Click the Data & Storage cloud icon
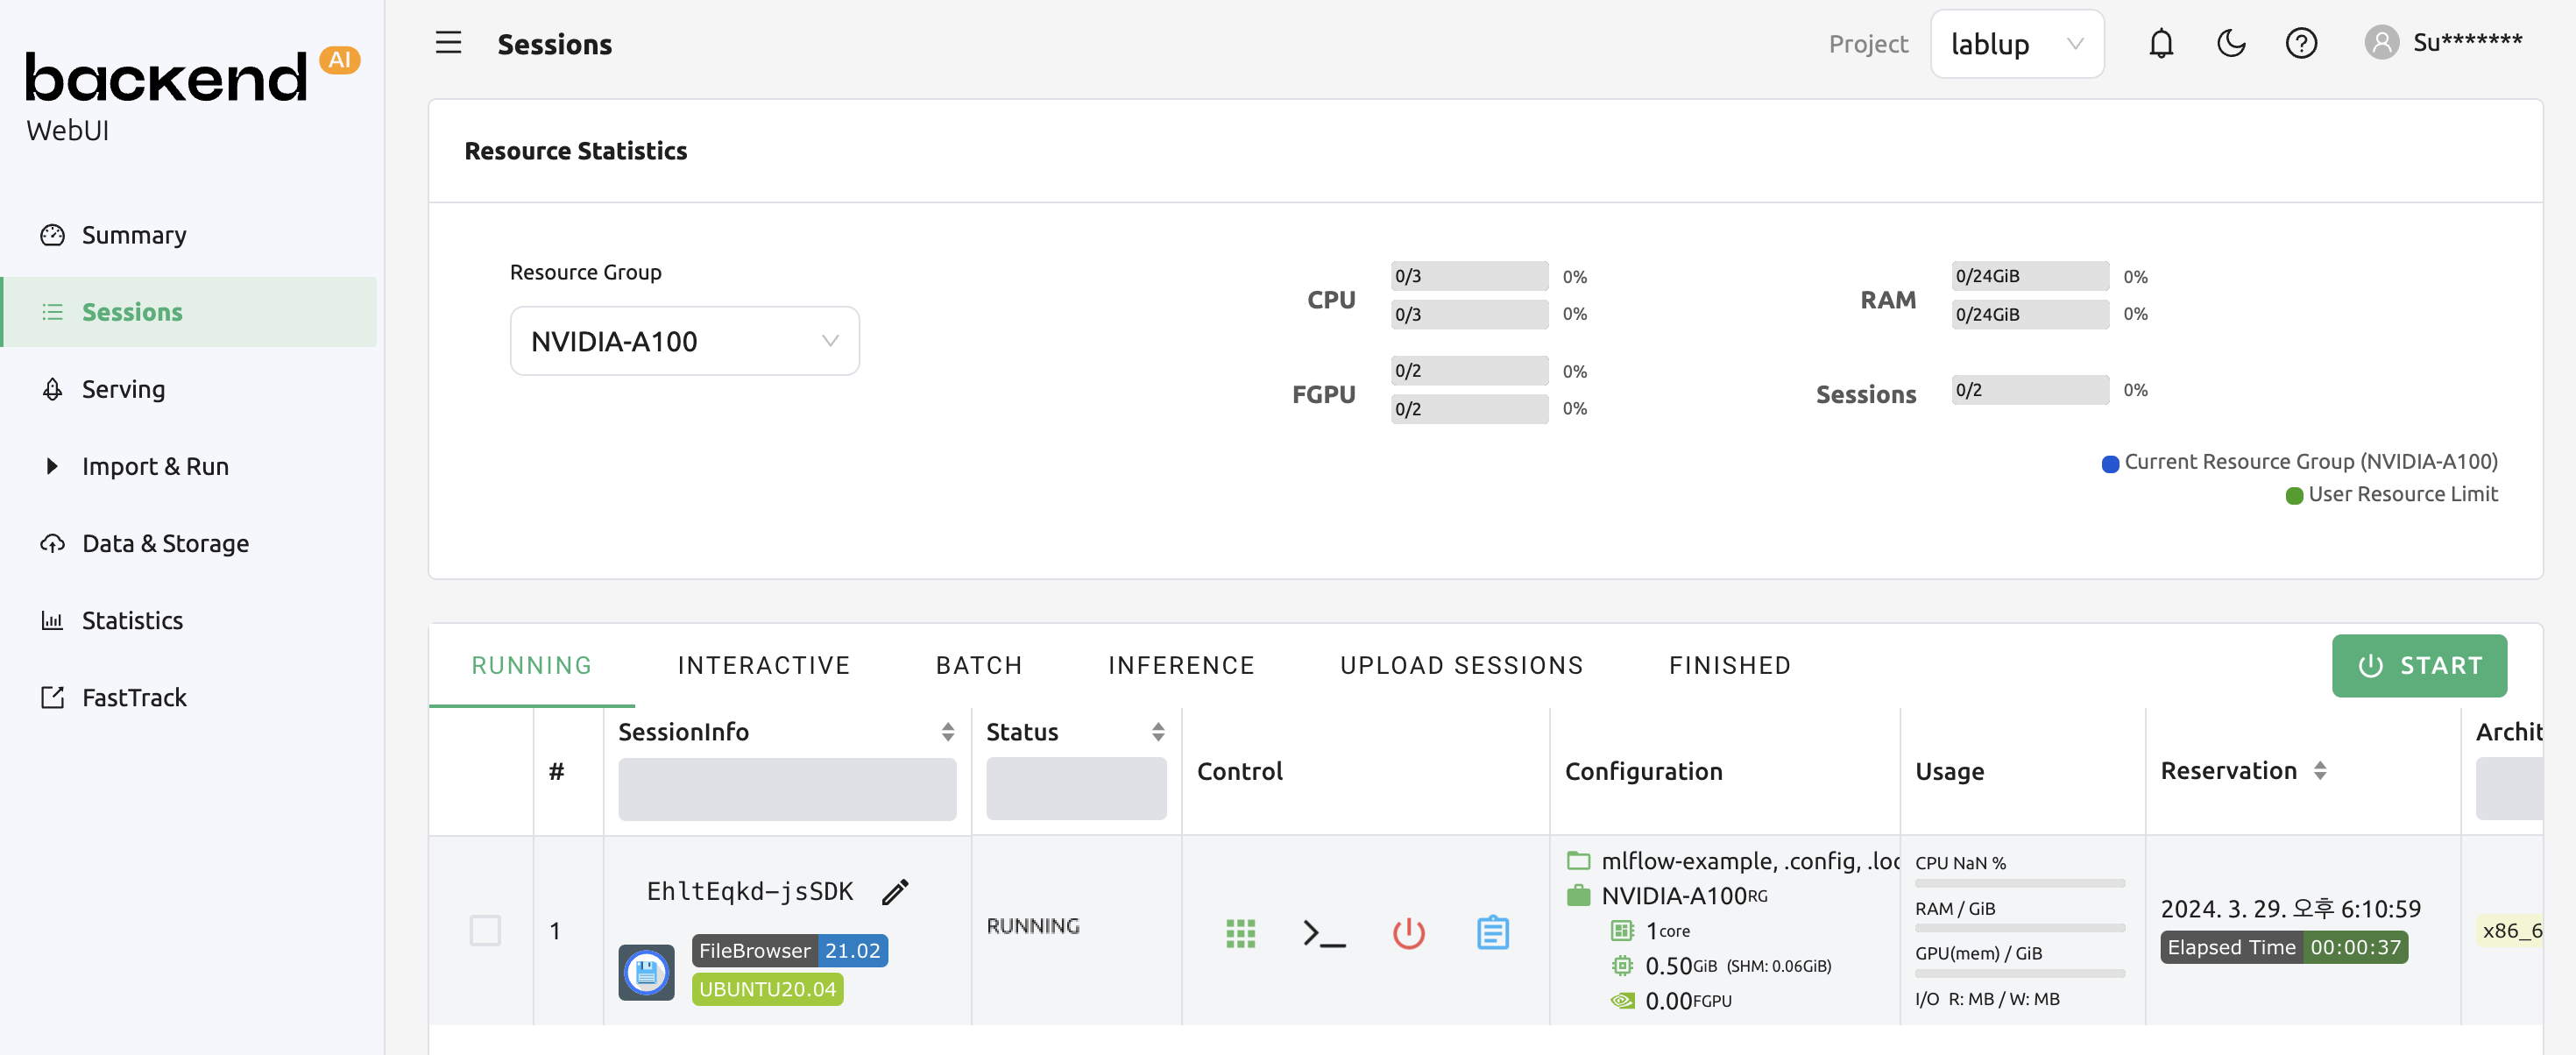 tap(52, 543)
